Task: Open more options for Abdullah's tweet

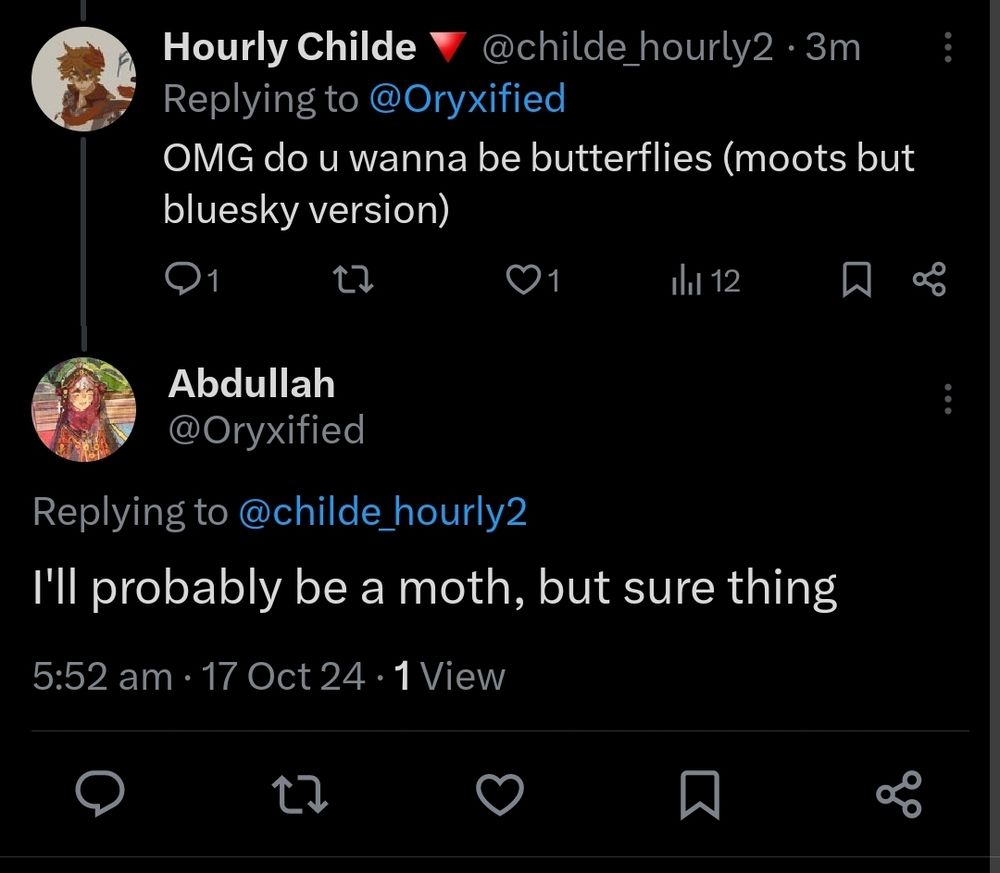Action: point(947,400)
